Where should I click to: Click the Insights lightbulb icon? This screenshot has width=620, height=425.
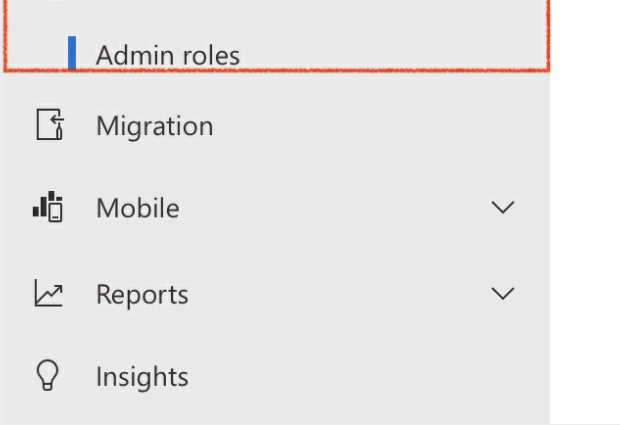tap(48, 376)
